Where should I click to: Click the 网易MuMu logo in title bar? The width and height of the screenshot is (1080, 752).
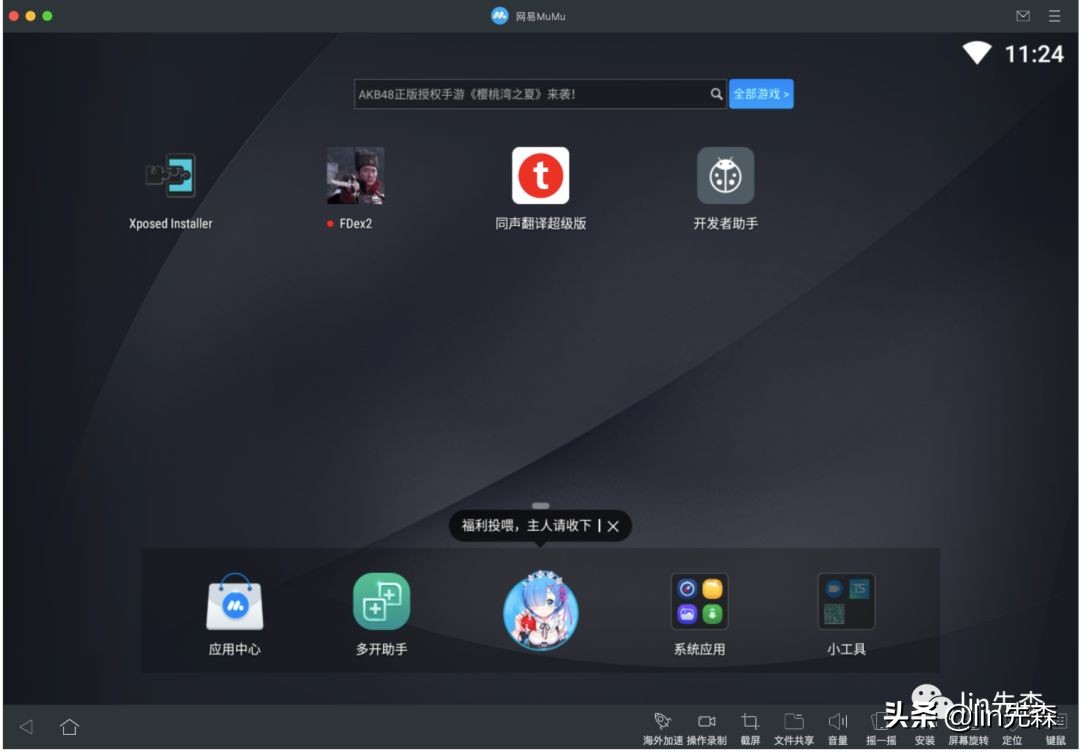pyautogui.click(x=499, y=16)
